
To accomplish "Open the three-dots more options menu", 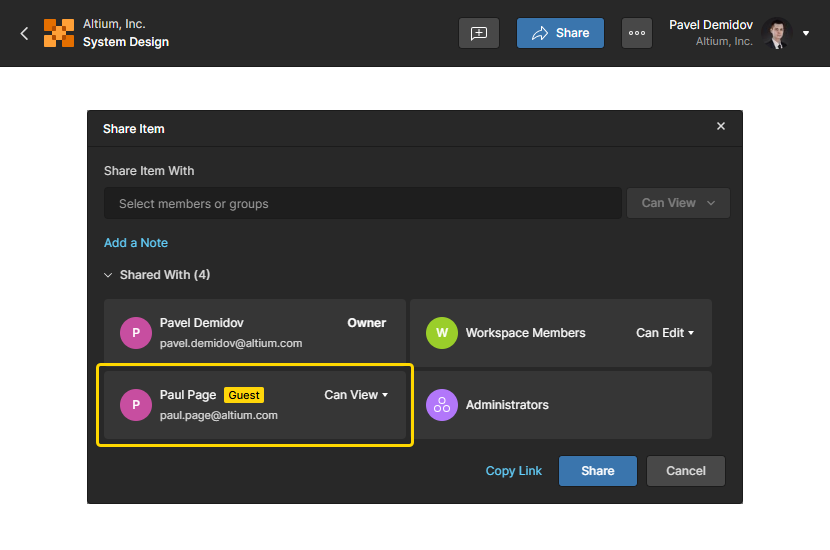I will click(x=637, y=33).
